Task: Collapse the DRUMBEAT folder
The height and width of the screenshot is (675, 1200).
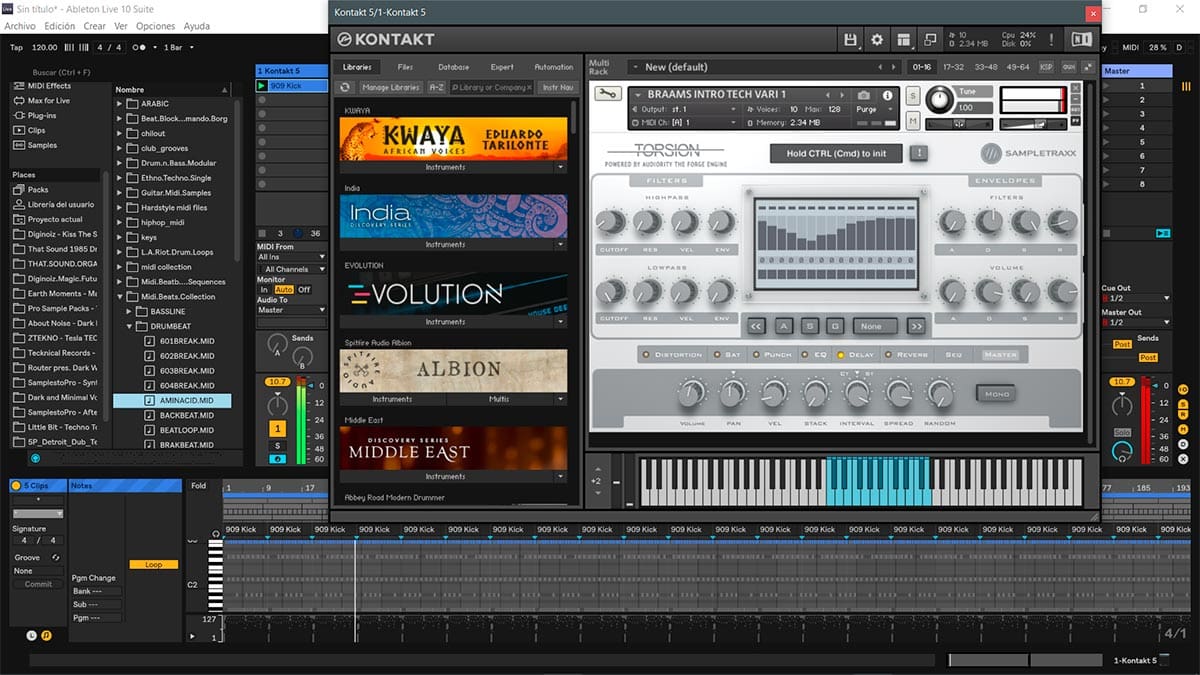Action: (x=130, y=326)
